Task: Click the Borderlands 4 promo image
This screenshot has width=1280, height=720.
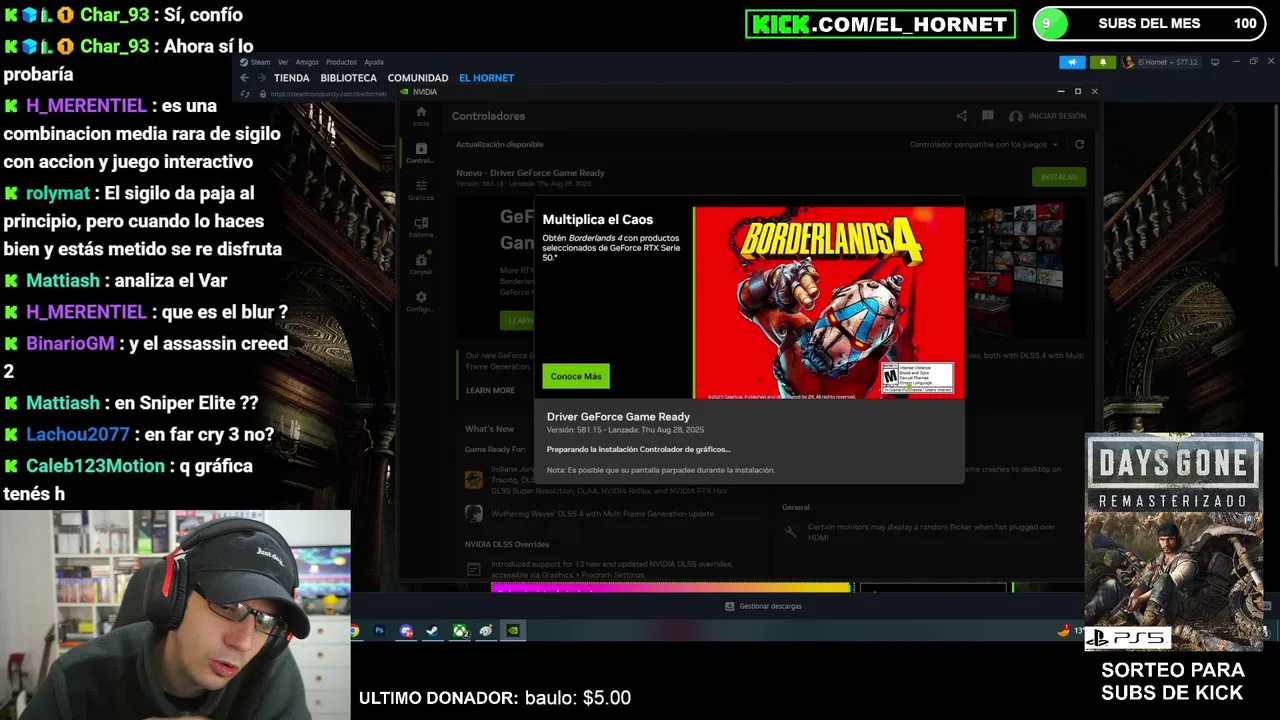Action: point(829,303)
